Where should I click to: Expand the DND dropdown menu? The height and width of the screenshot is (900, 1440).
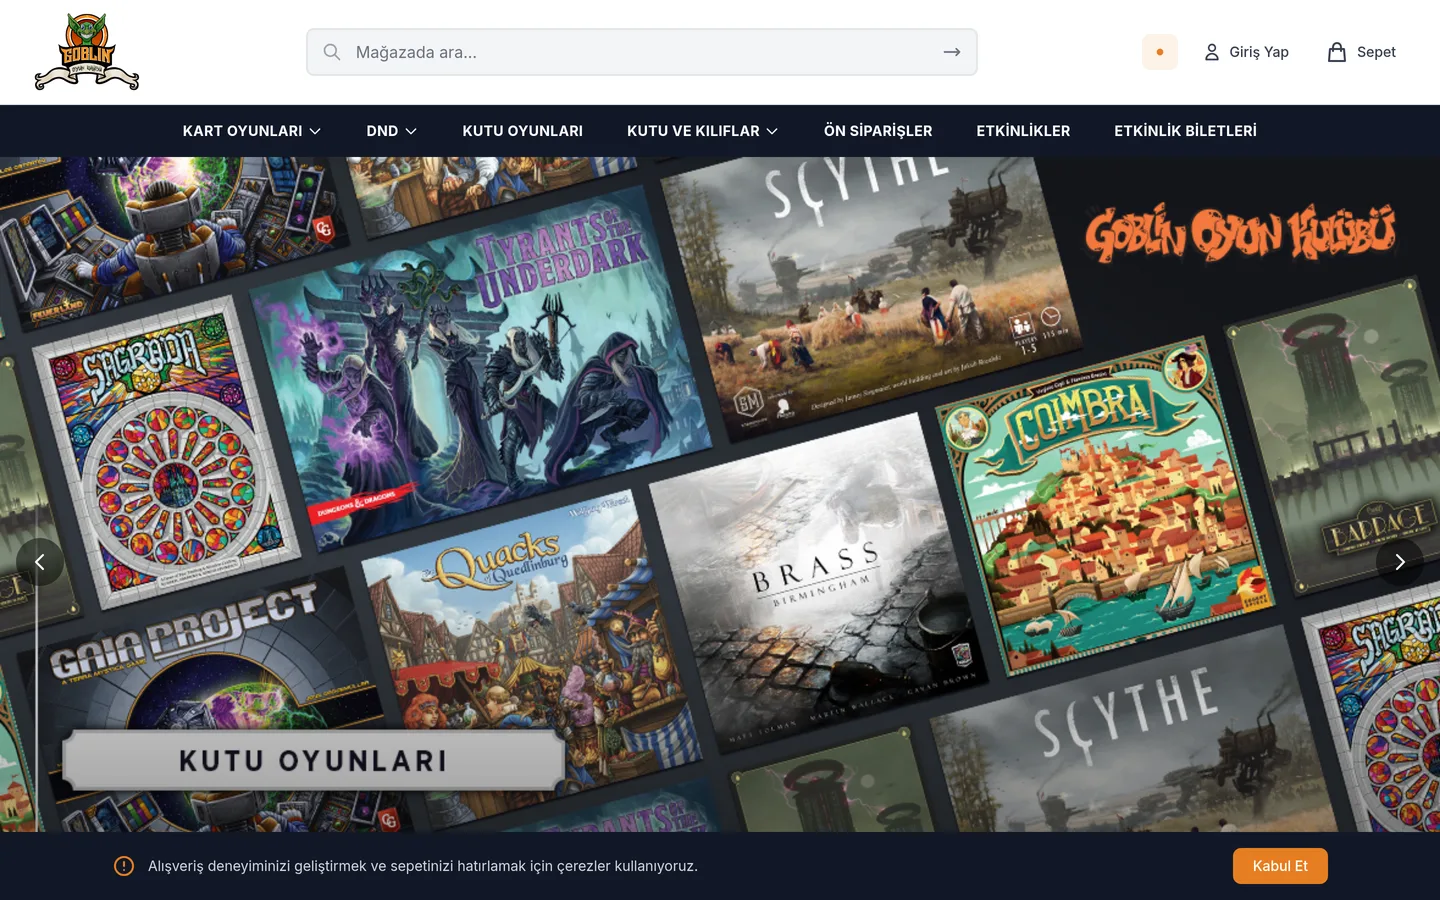click(x=392, y=131)
